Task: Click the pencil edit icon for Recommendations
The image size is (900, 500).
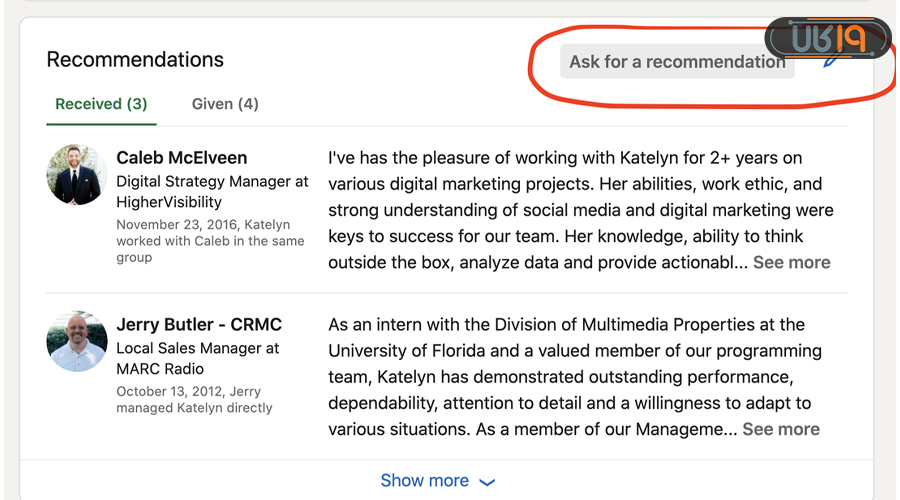Action: coord(831,61)
